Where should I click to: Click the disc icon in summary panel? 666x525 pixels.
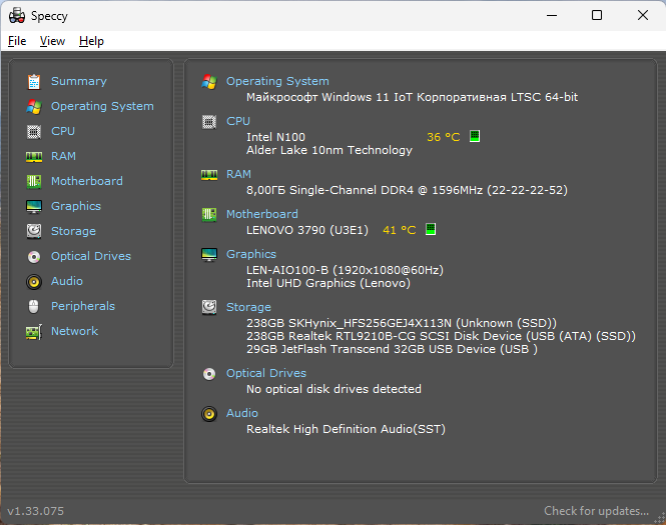tap(209, 374)
